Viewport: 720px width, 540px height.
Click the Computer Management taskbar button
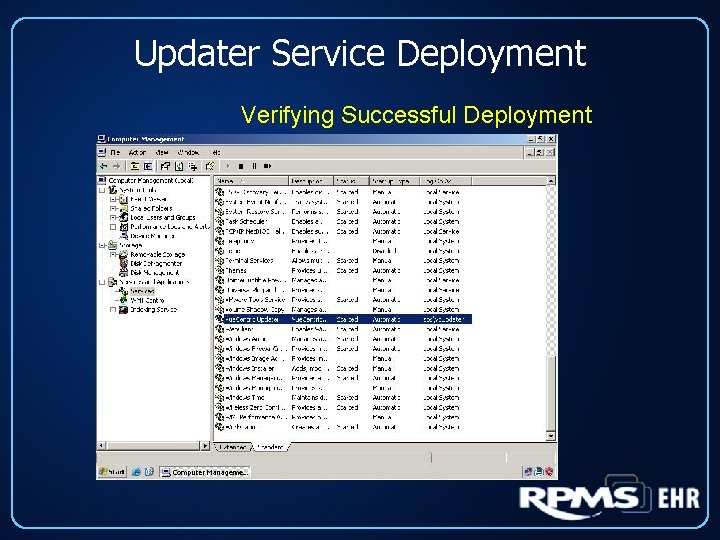coord(205,472)
